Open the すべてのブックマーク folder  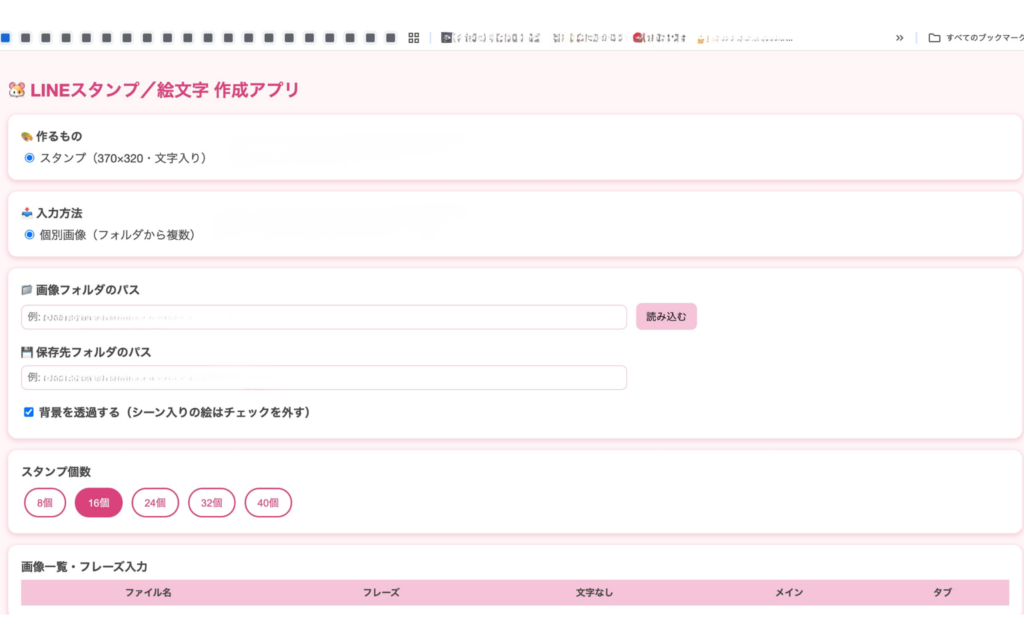[x=976, y=38]
